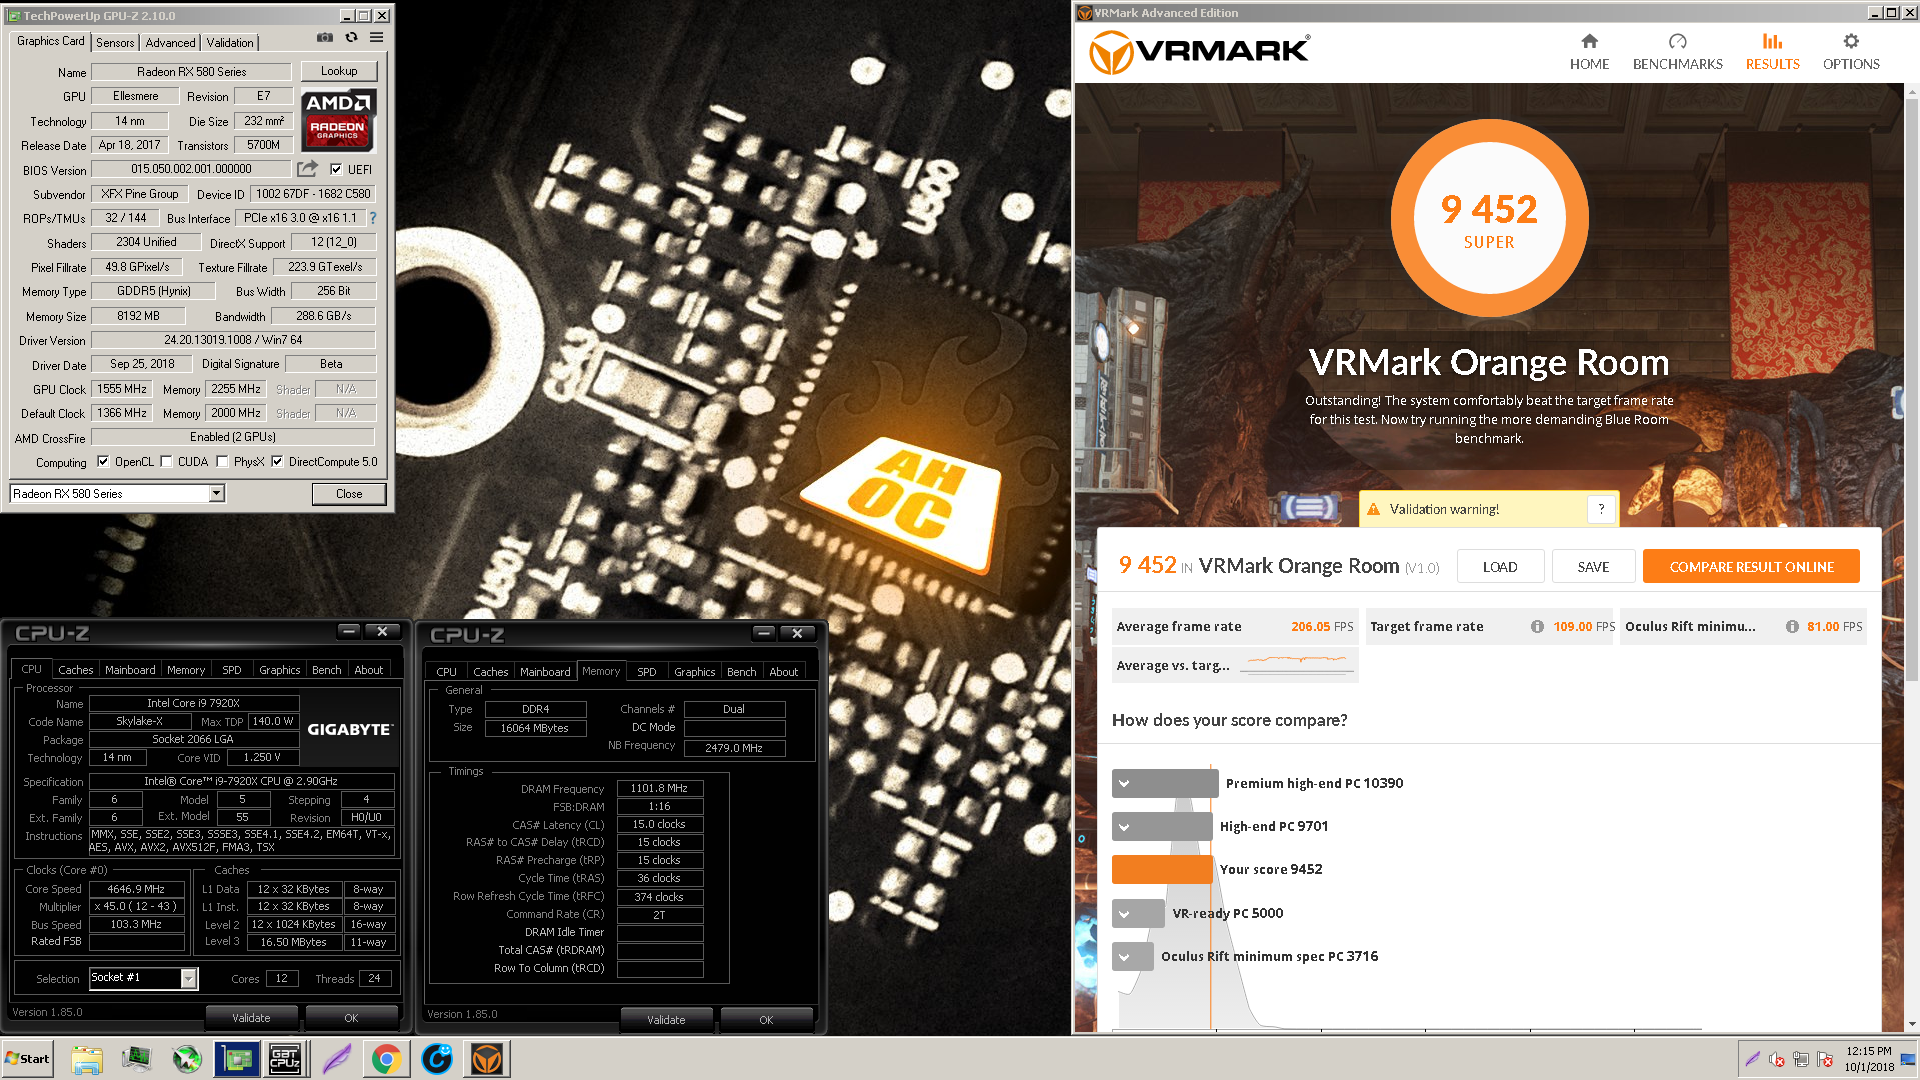
Task: Click LOAD result button in VRMark
Action: pyautogui.click(x=1500, y=567)
